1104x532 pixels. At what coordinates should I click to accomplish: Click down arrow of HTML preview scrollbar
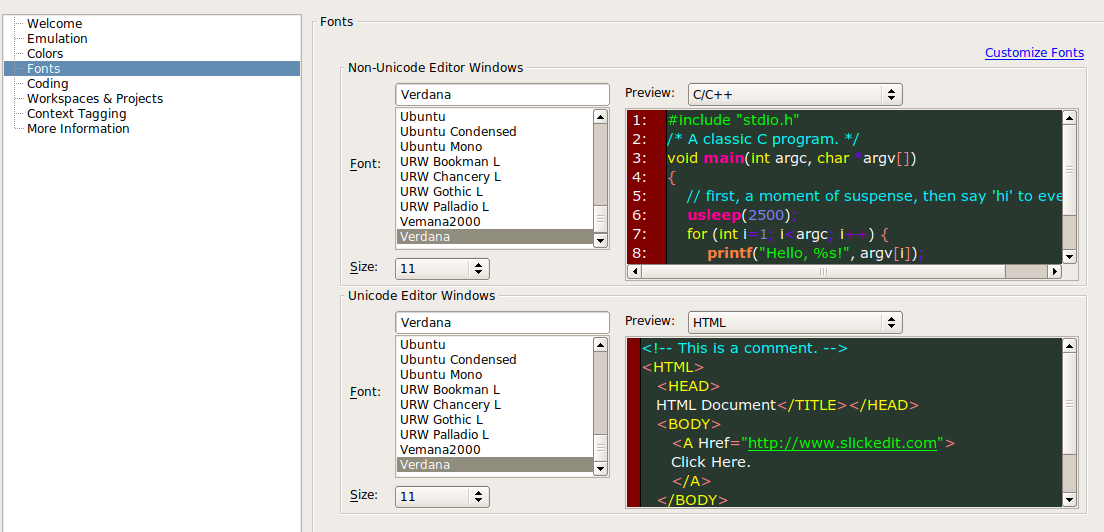tap(1070, 500)
